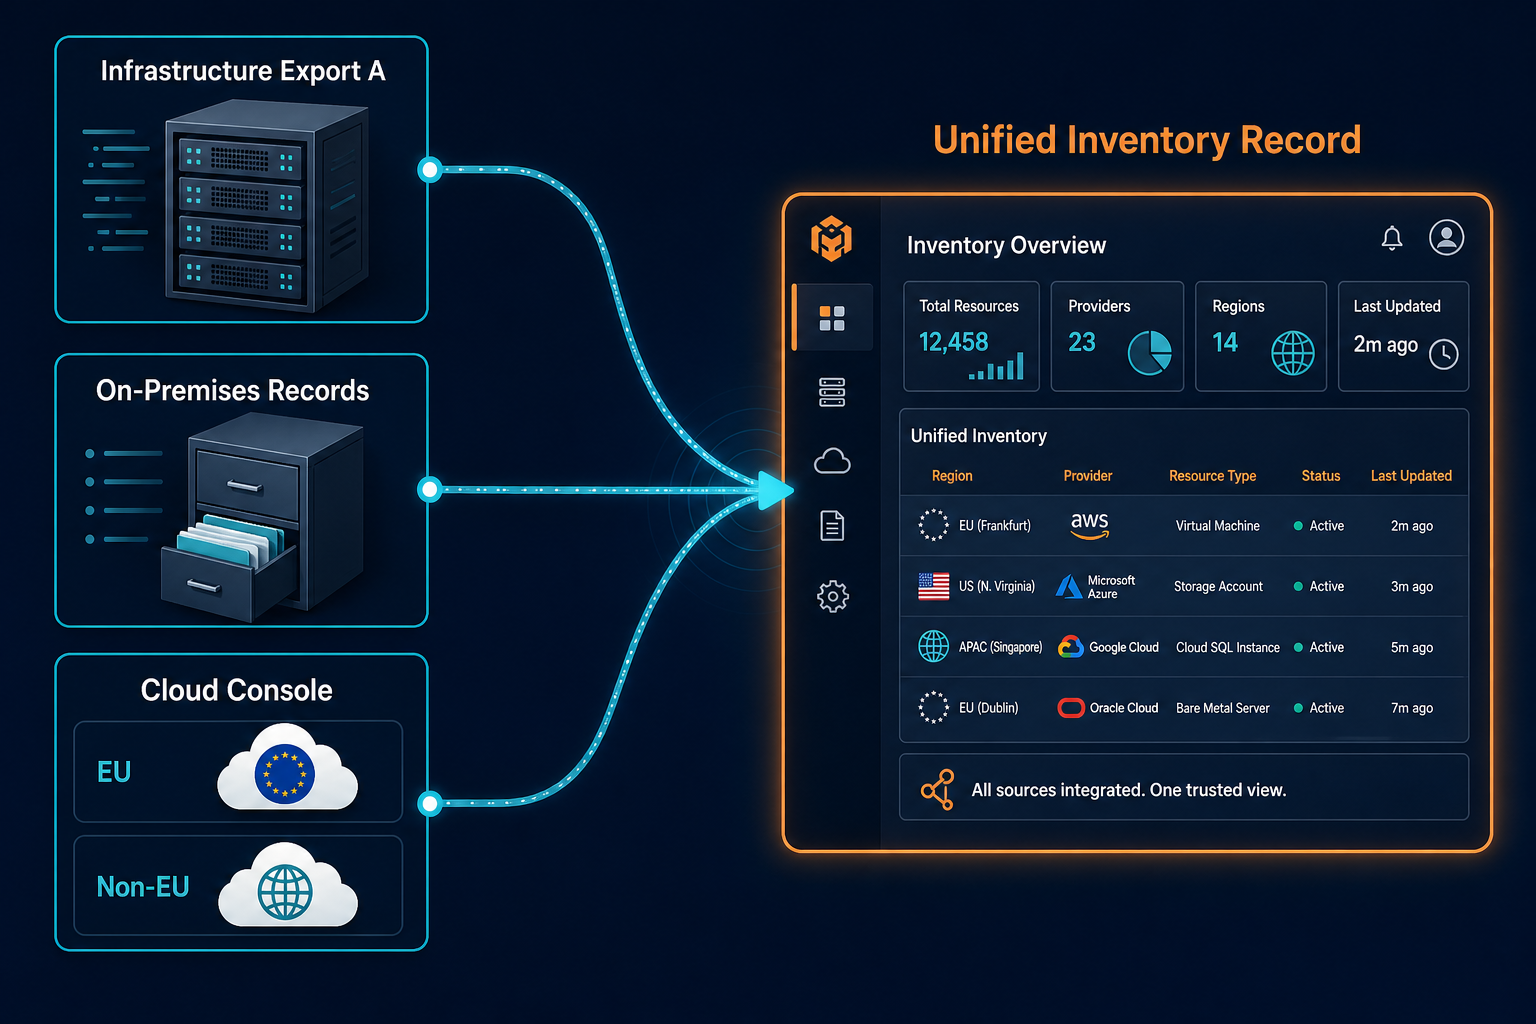Click the bar chart icon in Total Resources

(x=996, y=367)
